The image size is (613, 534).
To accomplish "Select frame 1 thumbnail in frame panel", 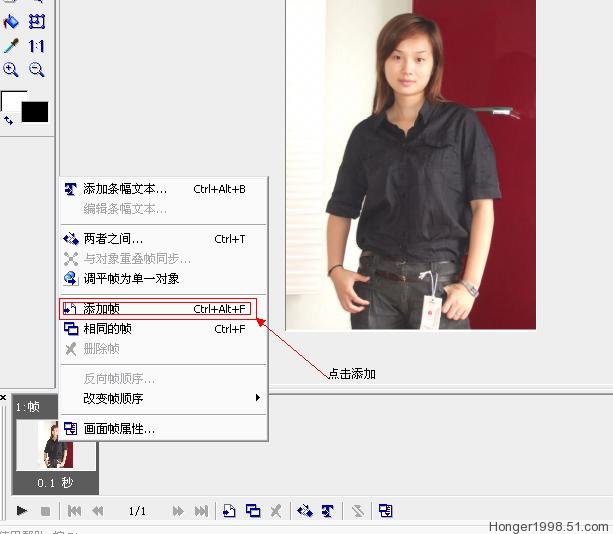I will click(56, 444).
